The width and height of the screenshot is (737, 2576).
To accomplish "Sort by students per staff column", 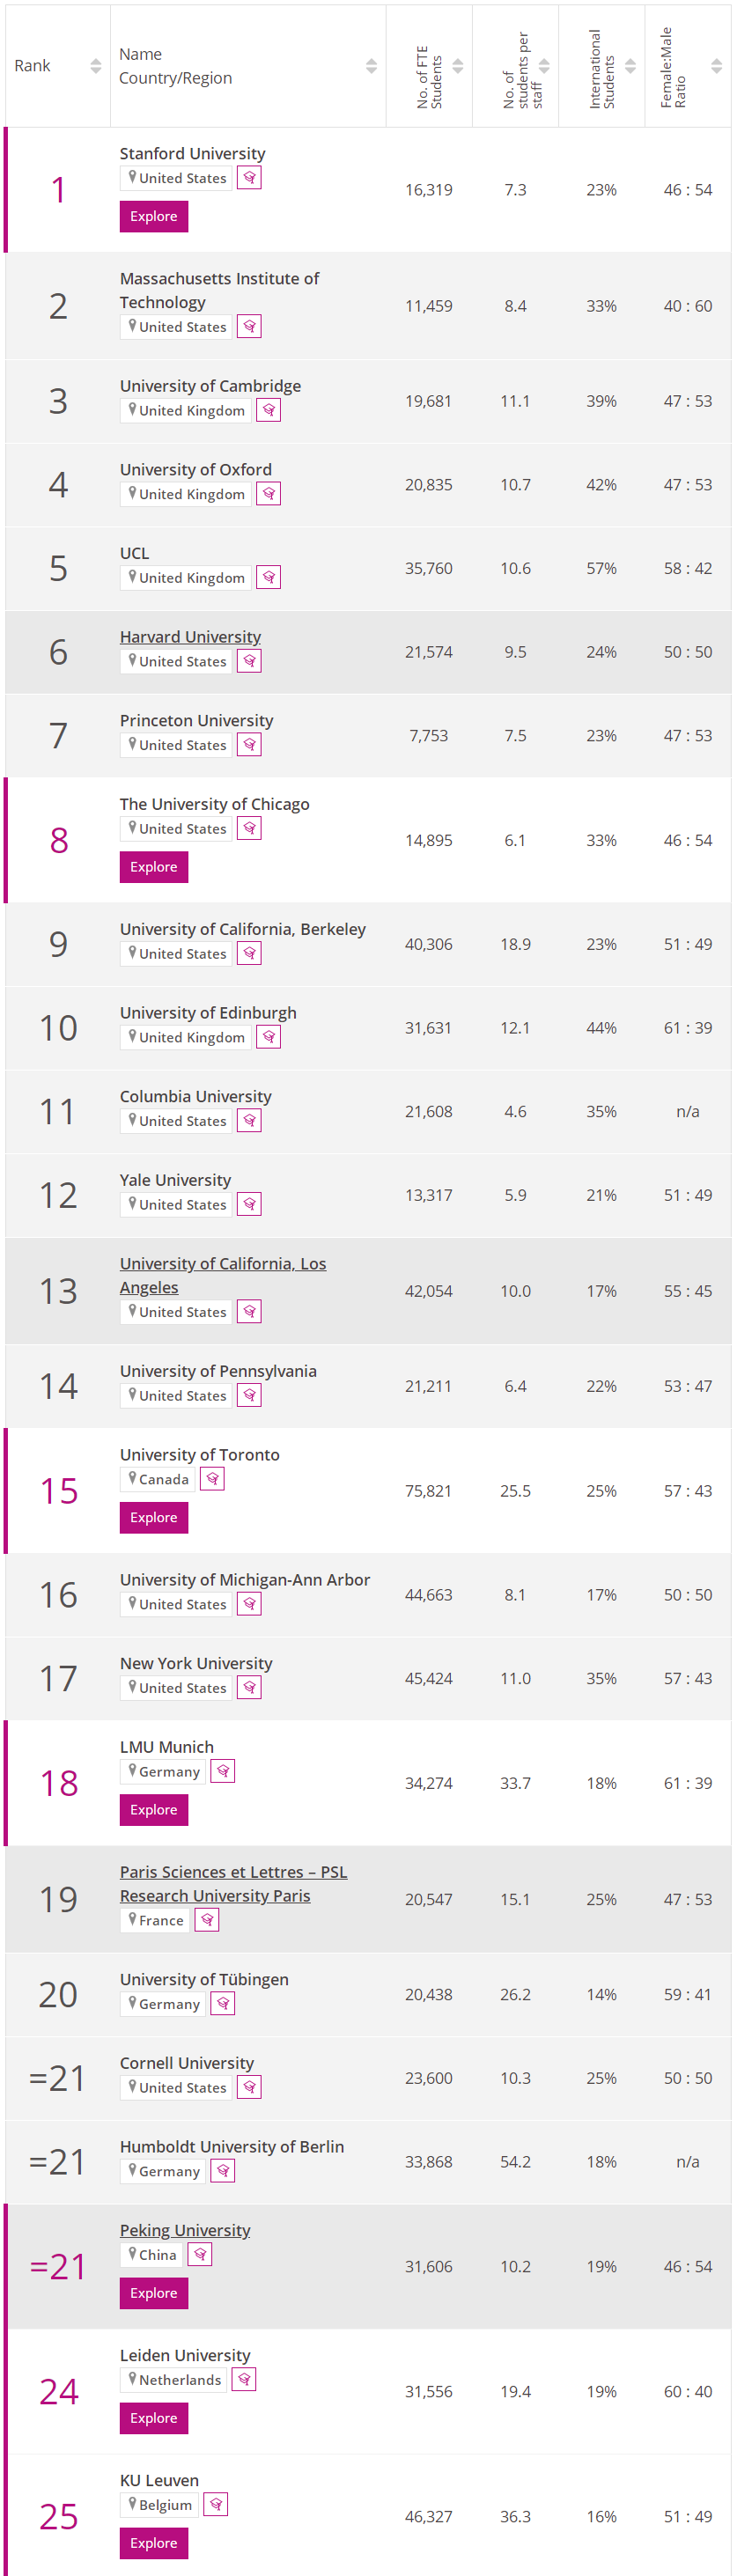I will click(x=544, y=66).
